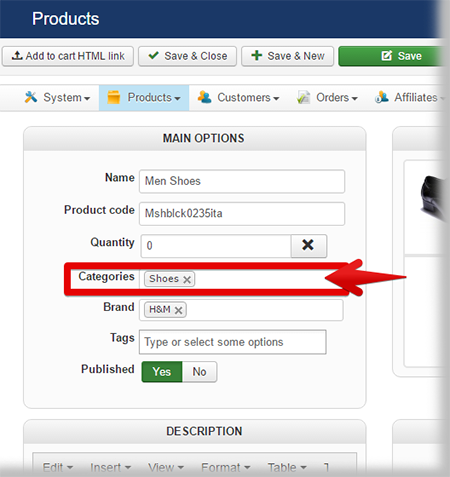Open the editor Edit menu
Screen dimensions: 450x477
pyautogui.click(x=58, y=467)
